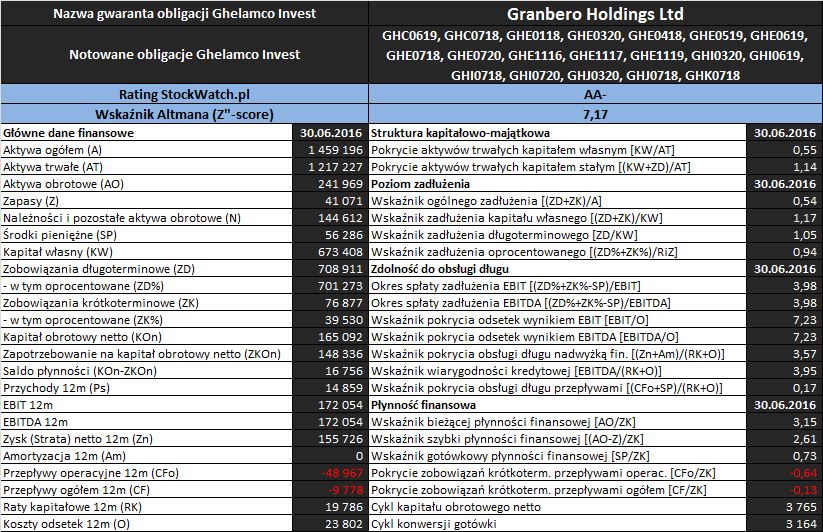Select the value '701 273'
This screenshot has height=532, width=823.
[340, 286]
